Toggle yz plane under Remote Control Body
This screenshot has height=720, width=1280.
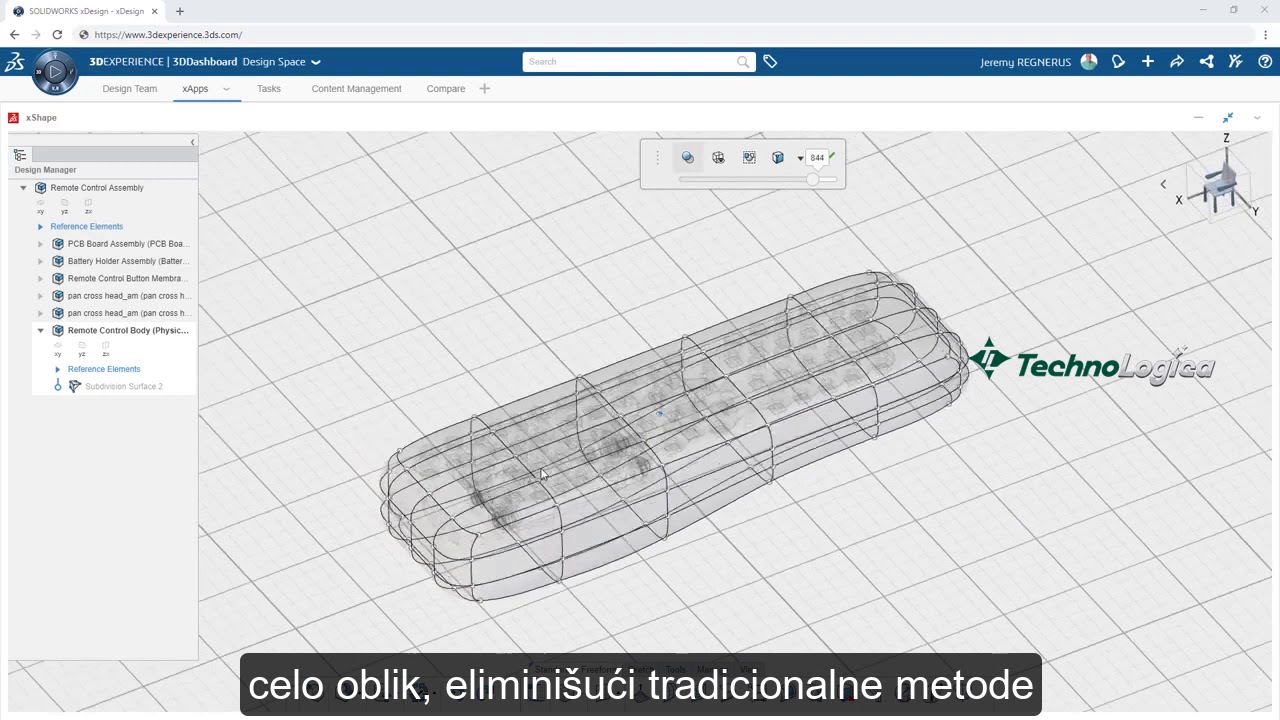[x=82, y=348]
